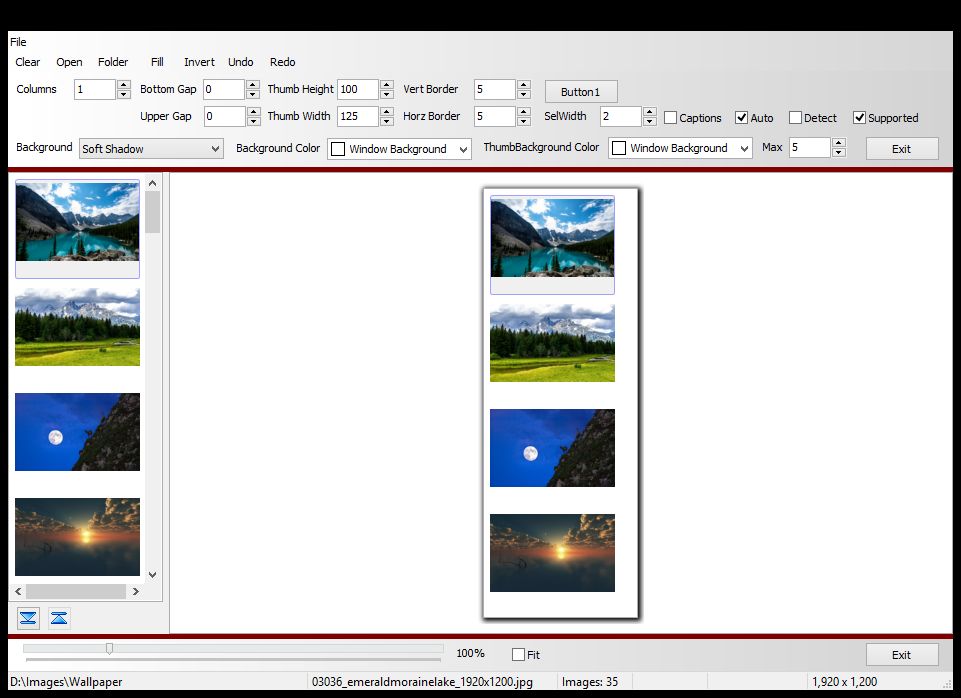This screenshot has width=961, height=698.
Task: Select the moon thumbnail in the left list
Action: pos(77,432)
